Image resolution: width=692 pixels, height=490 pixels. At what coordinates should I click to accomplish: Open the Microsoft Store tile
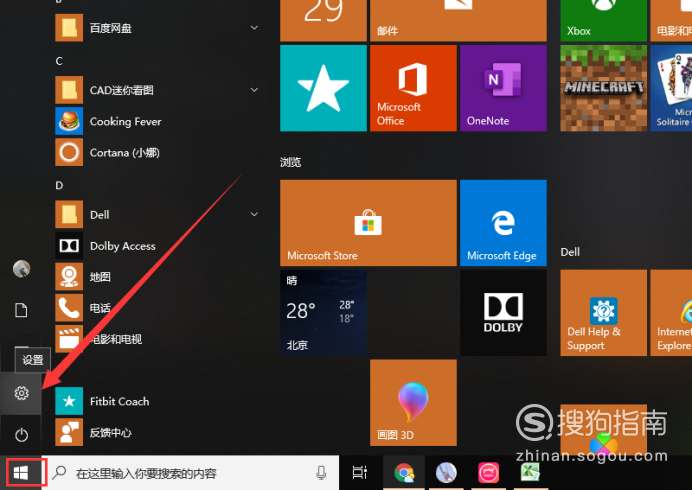368,222
